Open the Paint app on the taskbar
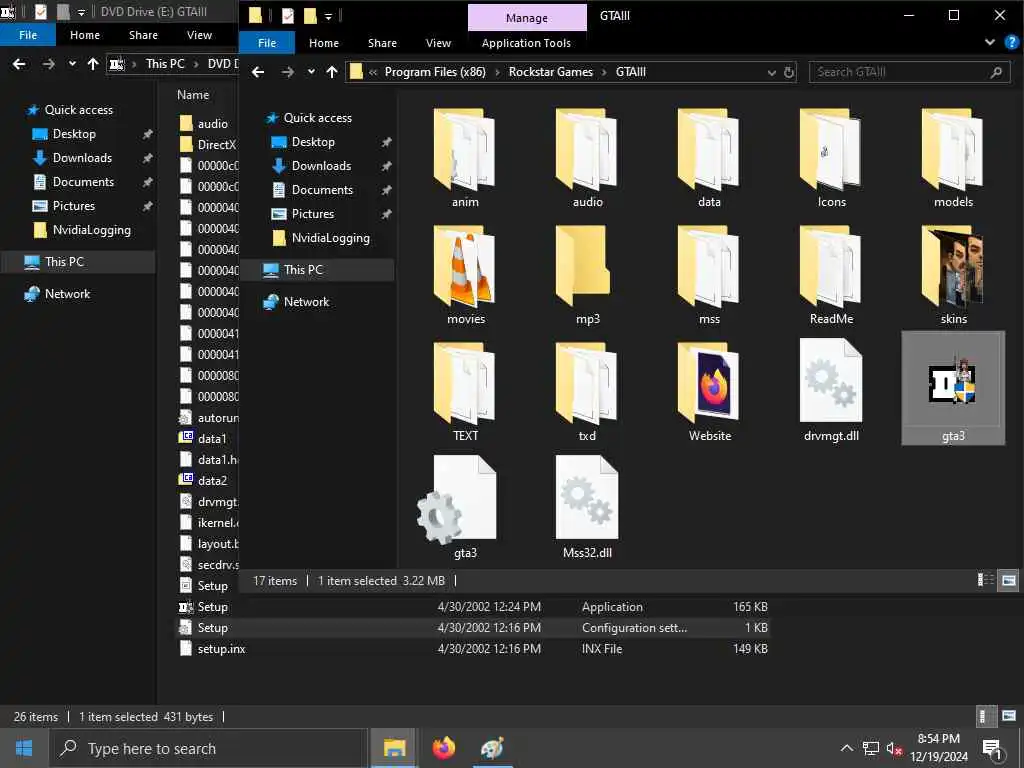Viewport: 1024px width, 768px height. [492, 748]
